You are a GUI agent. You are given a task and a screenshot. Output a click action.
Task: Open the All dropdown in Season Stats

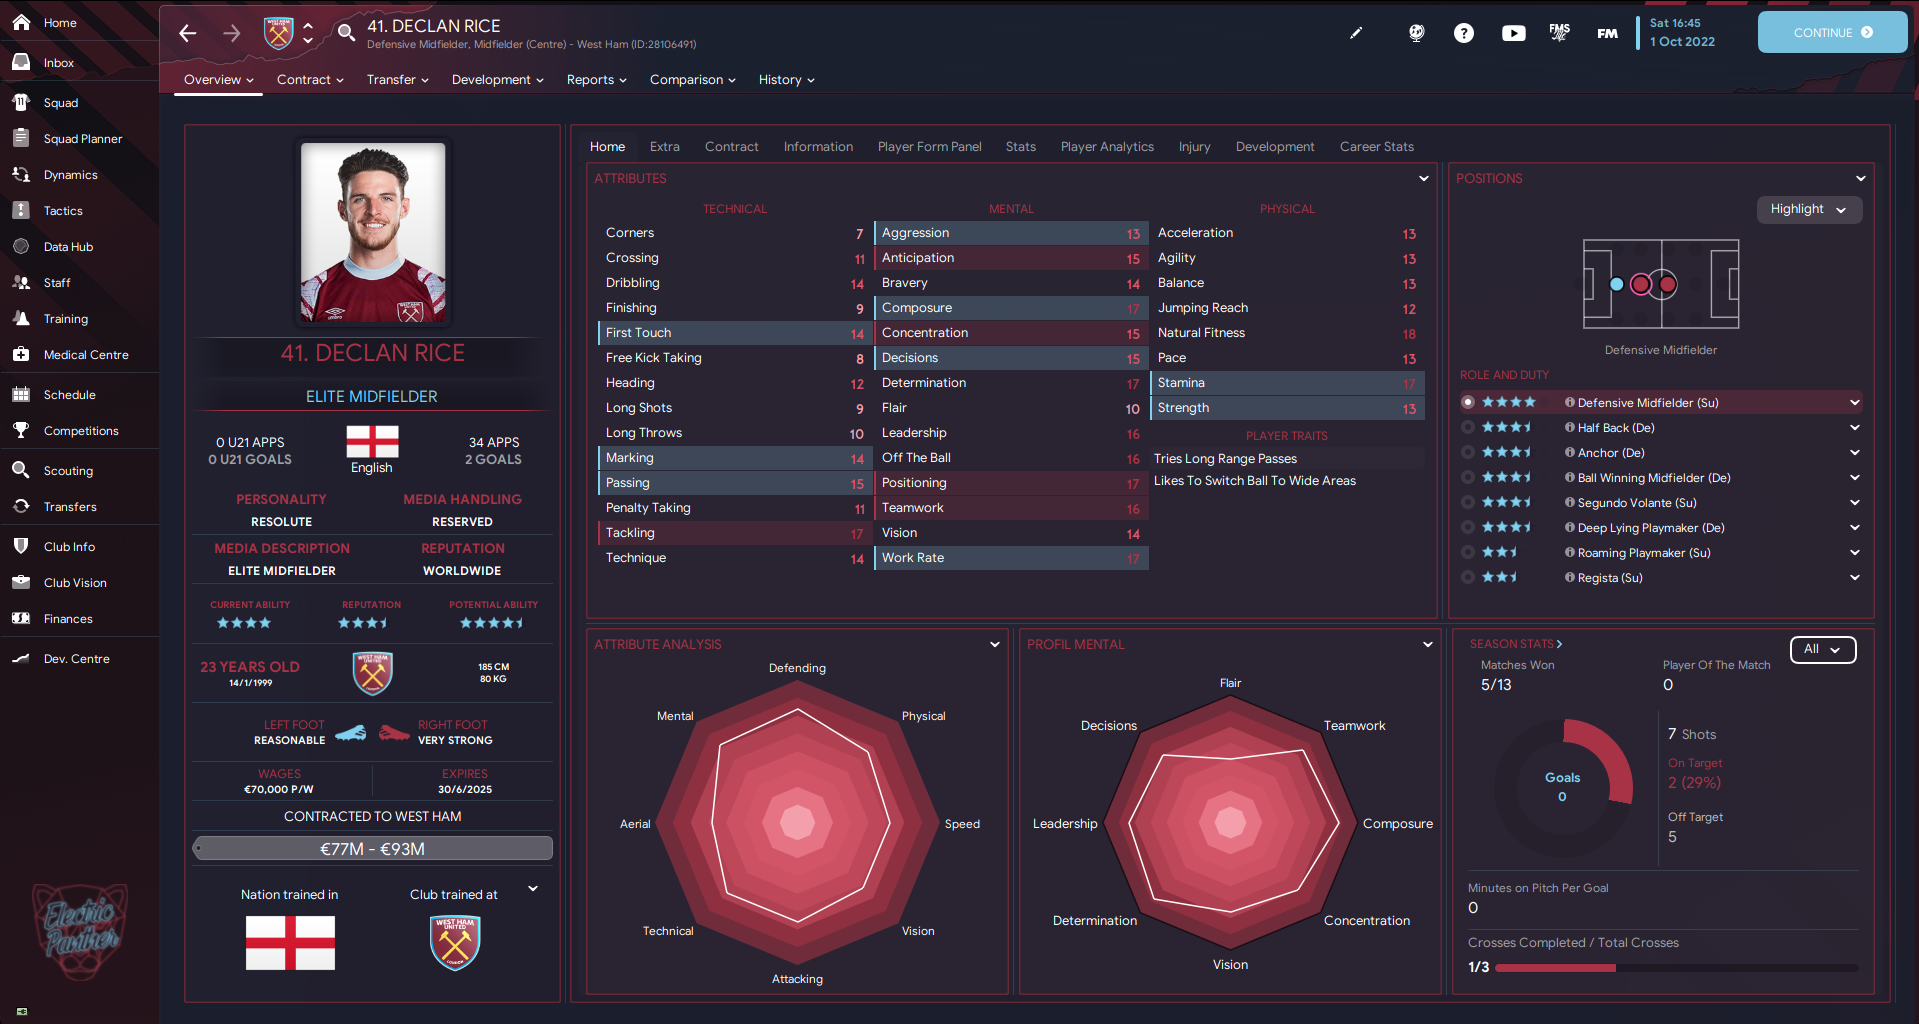1822,650
